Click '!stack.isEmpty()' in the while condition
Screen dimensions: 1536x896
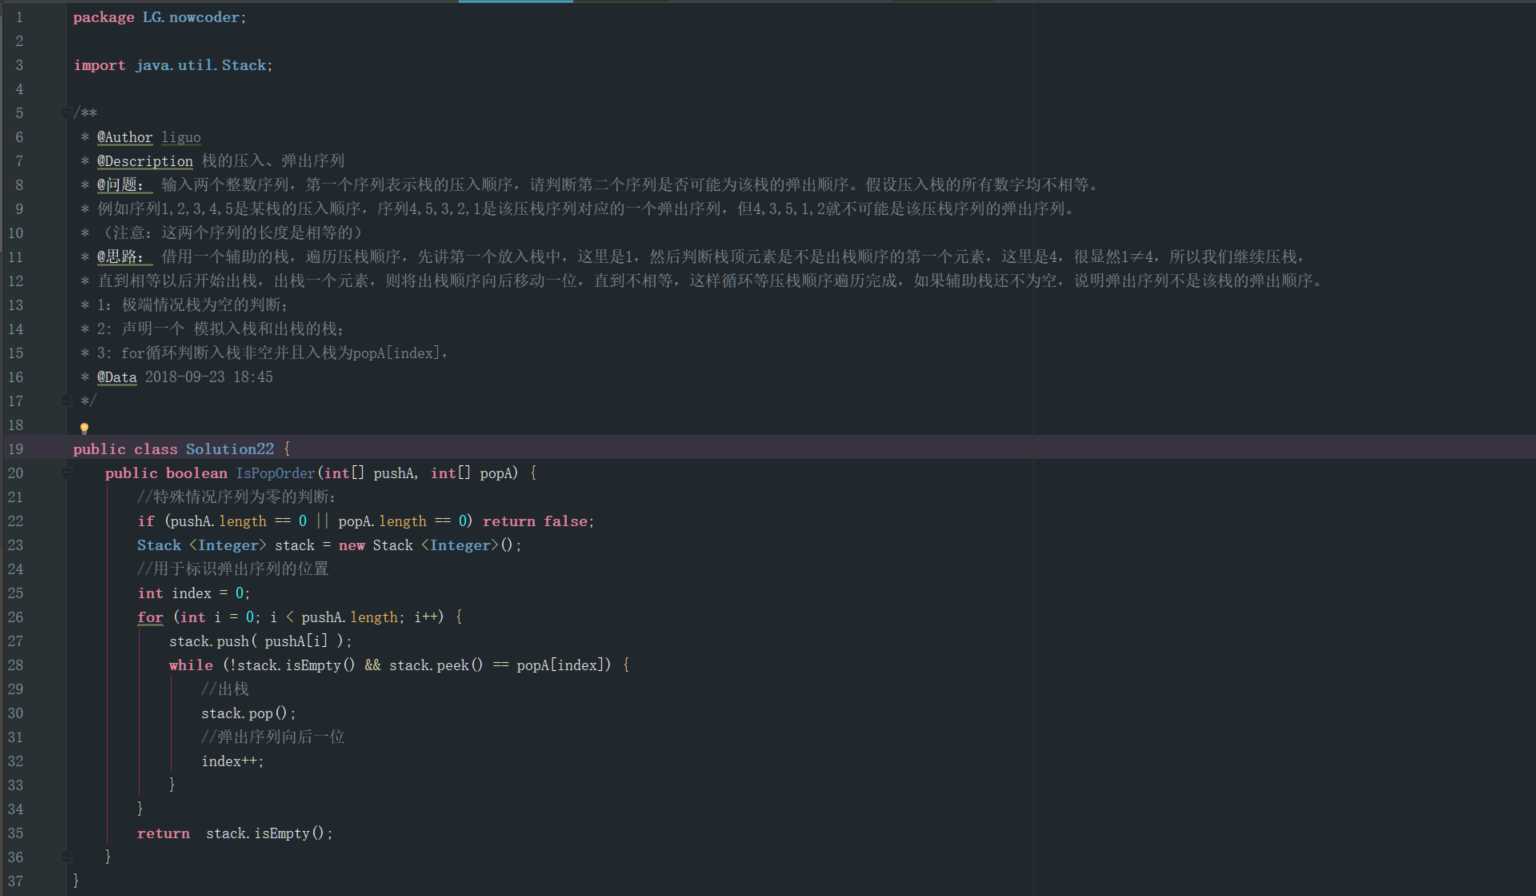(293, 665)
